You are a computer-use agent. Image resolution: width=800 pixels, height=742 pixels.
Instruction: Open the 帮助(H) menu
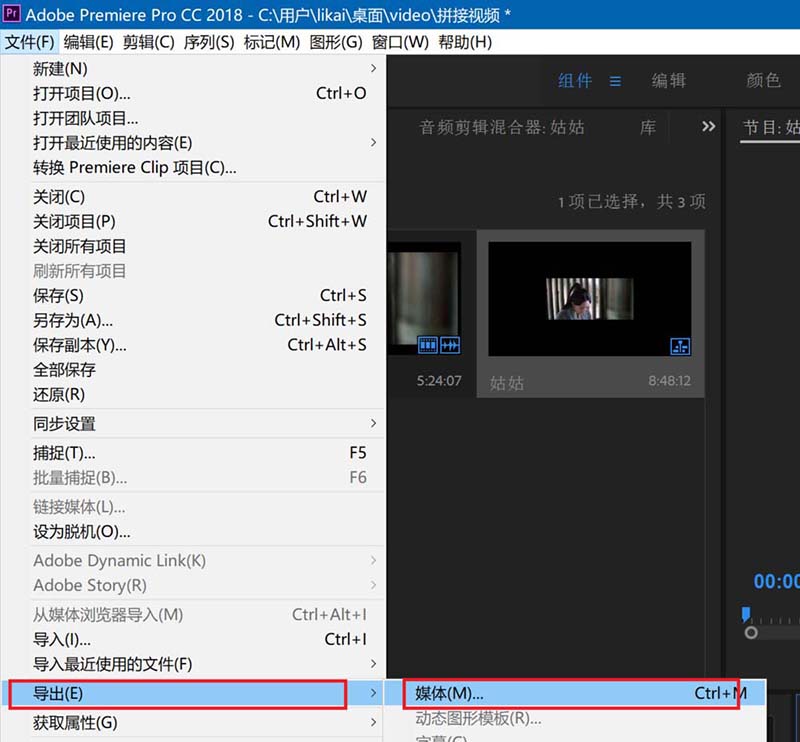(x=463, y=42)
